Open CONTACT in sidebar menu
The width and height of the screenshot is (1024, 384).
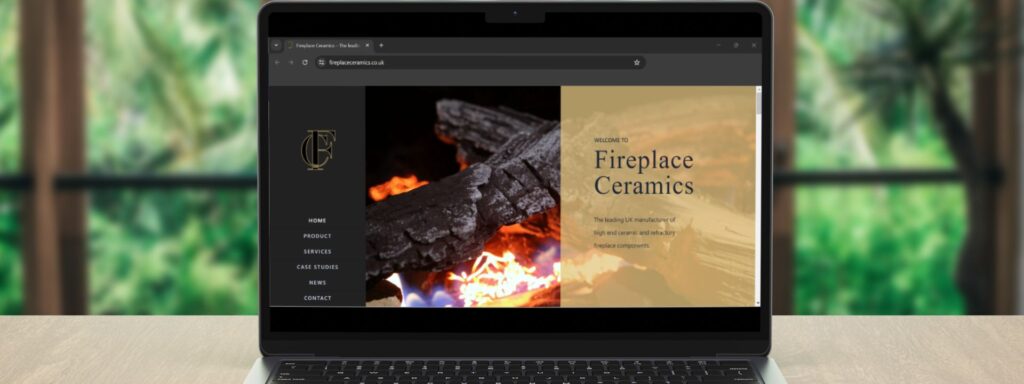tap(317, 298)
